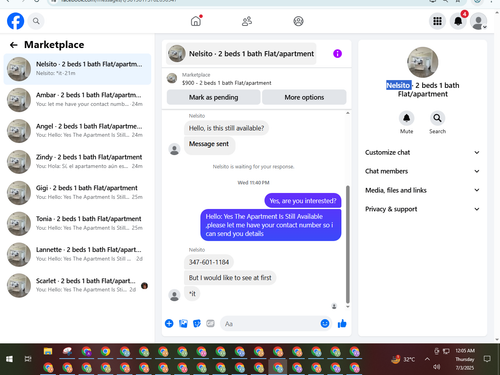The image size is (500, 375).
Task: Open taskbar volume speaker icon
Action: 437,367
